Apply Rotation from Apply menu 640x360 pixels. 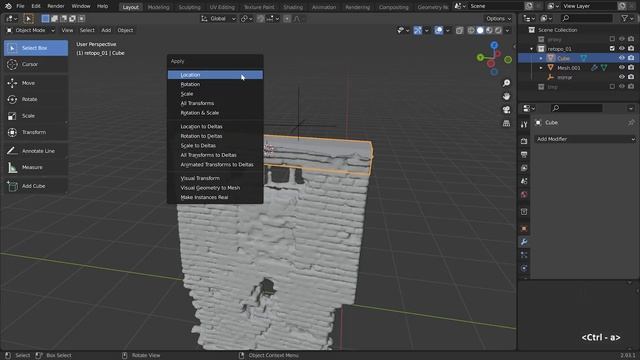[x=215, y=84]
